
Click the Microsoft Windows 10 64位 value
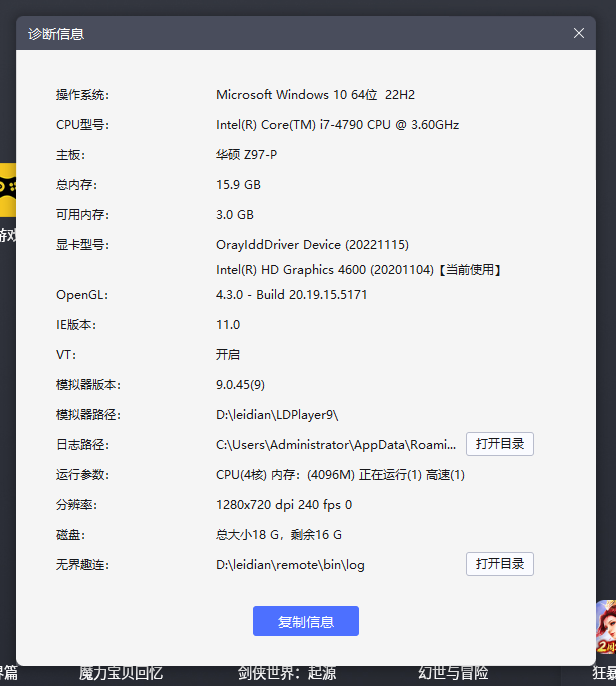315,95
